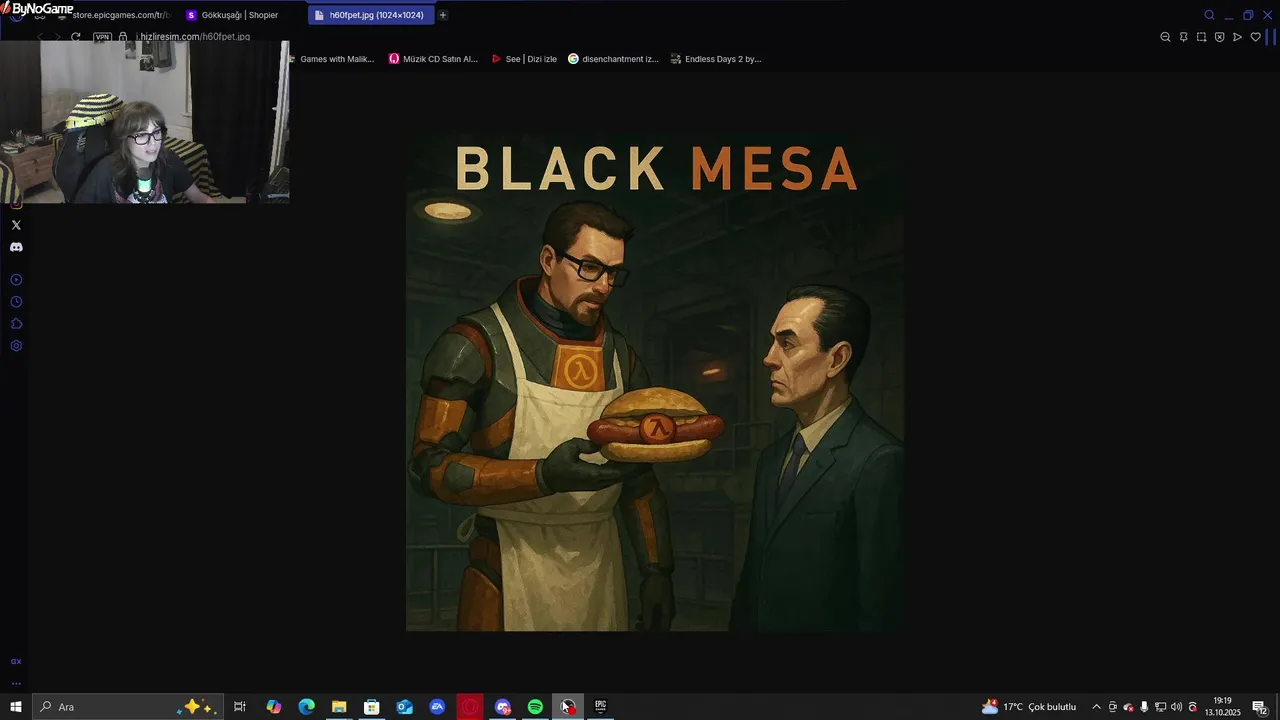The height and width of the screenshot is (720, 1280).
Task: Open notification center with 12 badge
Action: pos(1260,707)
